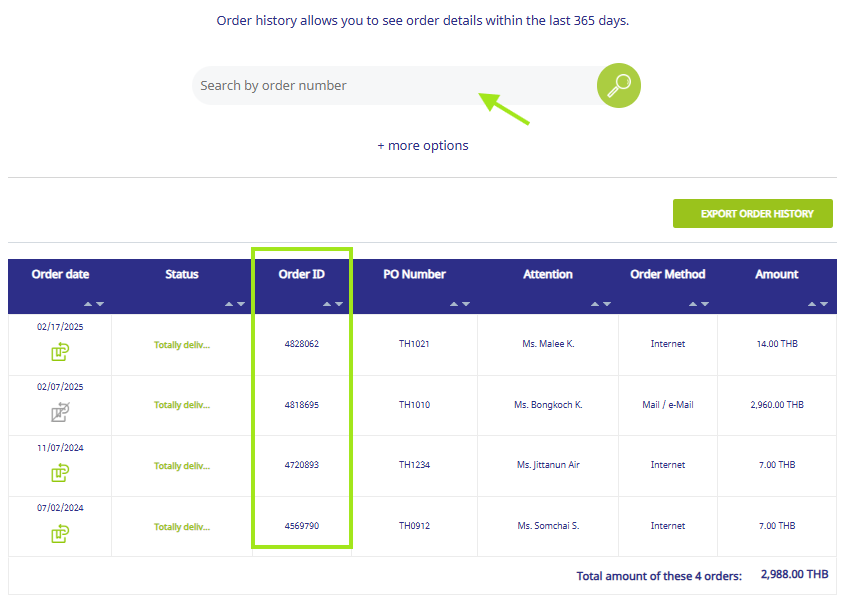Click disabled reorder icon for 02/07/2025 order
The height and width of the screenshot is (601, 844).
click(60, 411)
